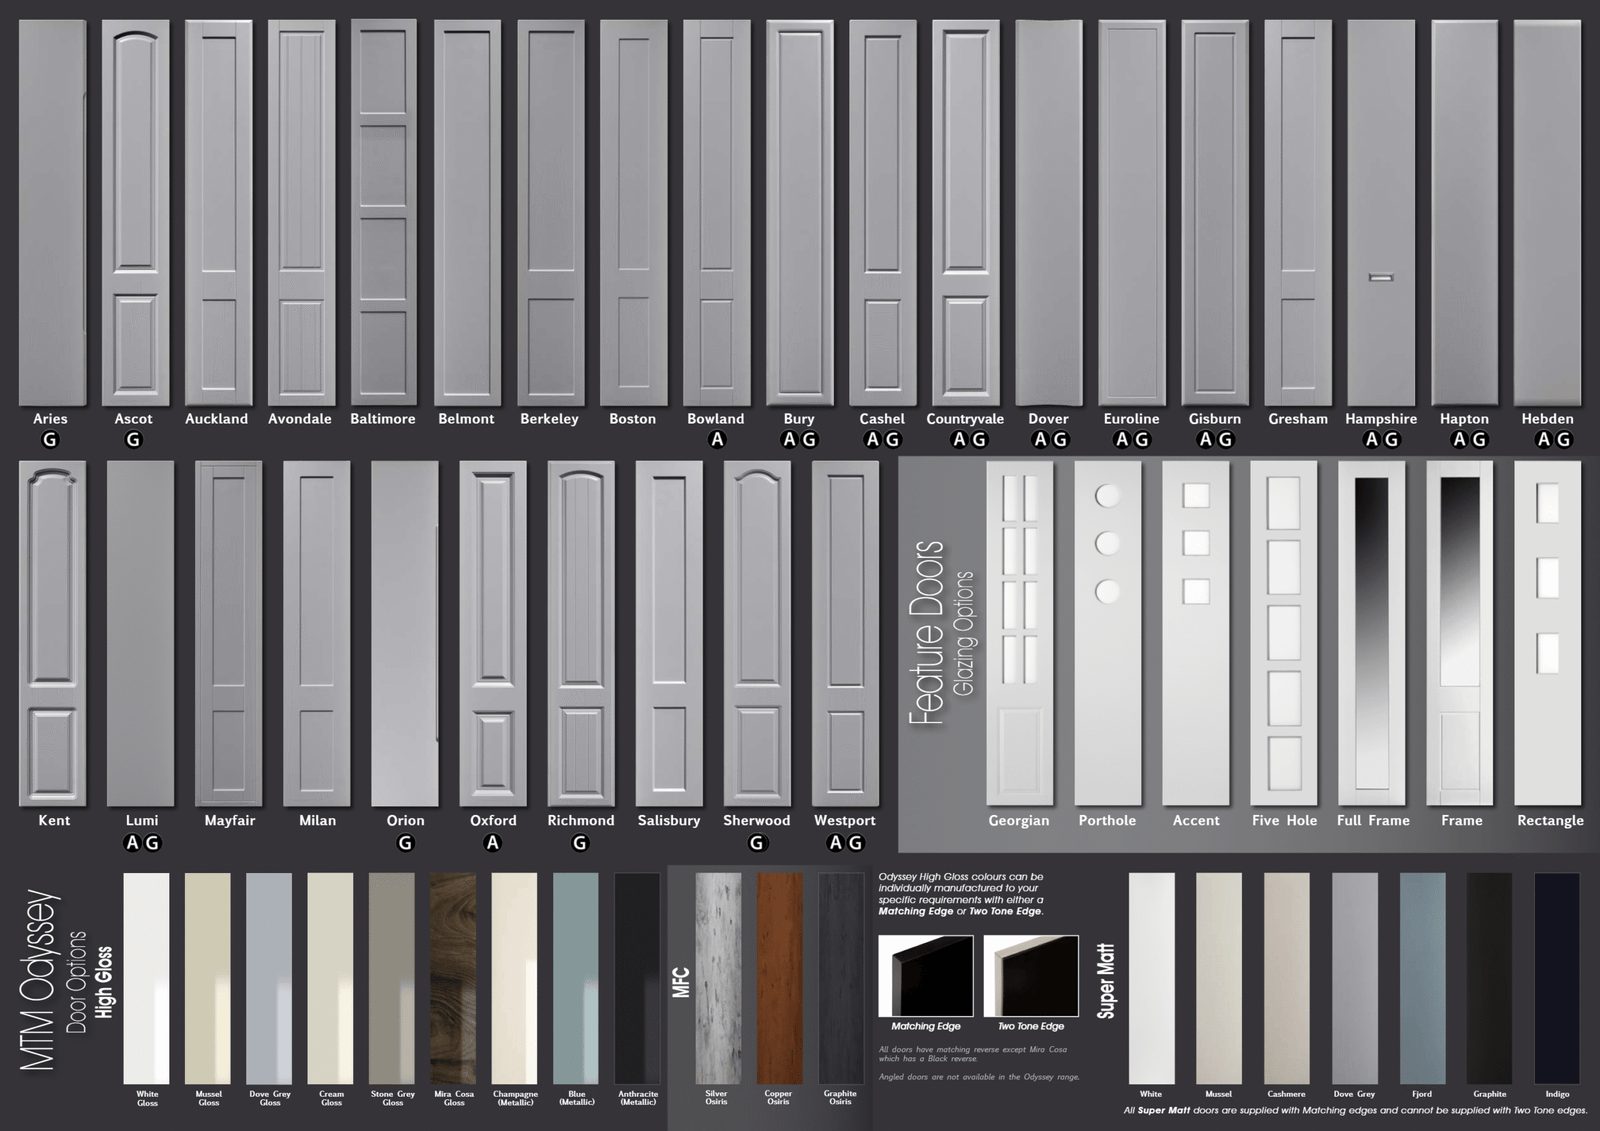Viewport: 1600px width, 1131px height.
Task: Select the Five Hole feature door image
Action: click(1284, 633)
